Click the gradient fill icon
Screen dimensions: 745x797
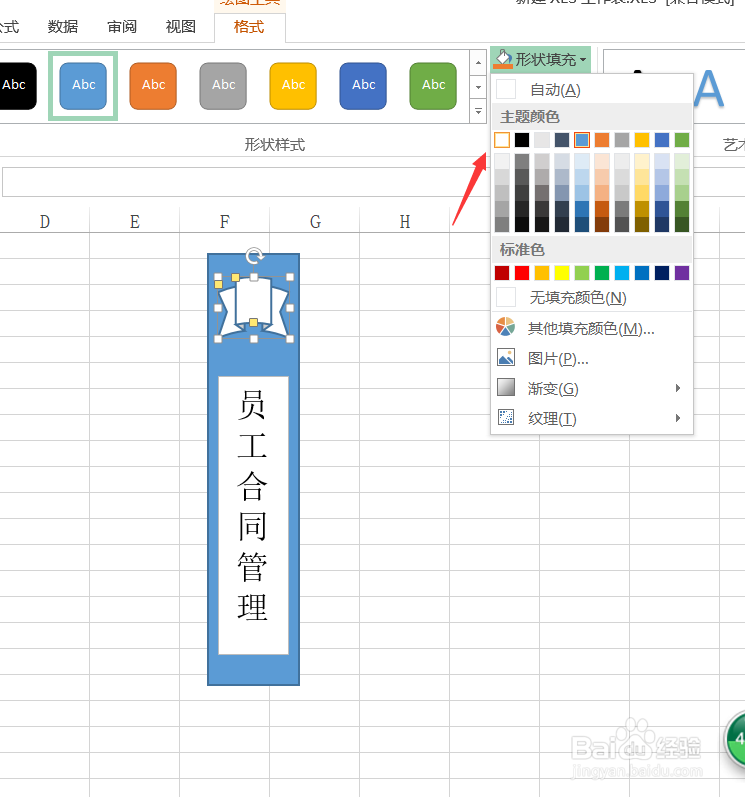[506, 387]
